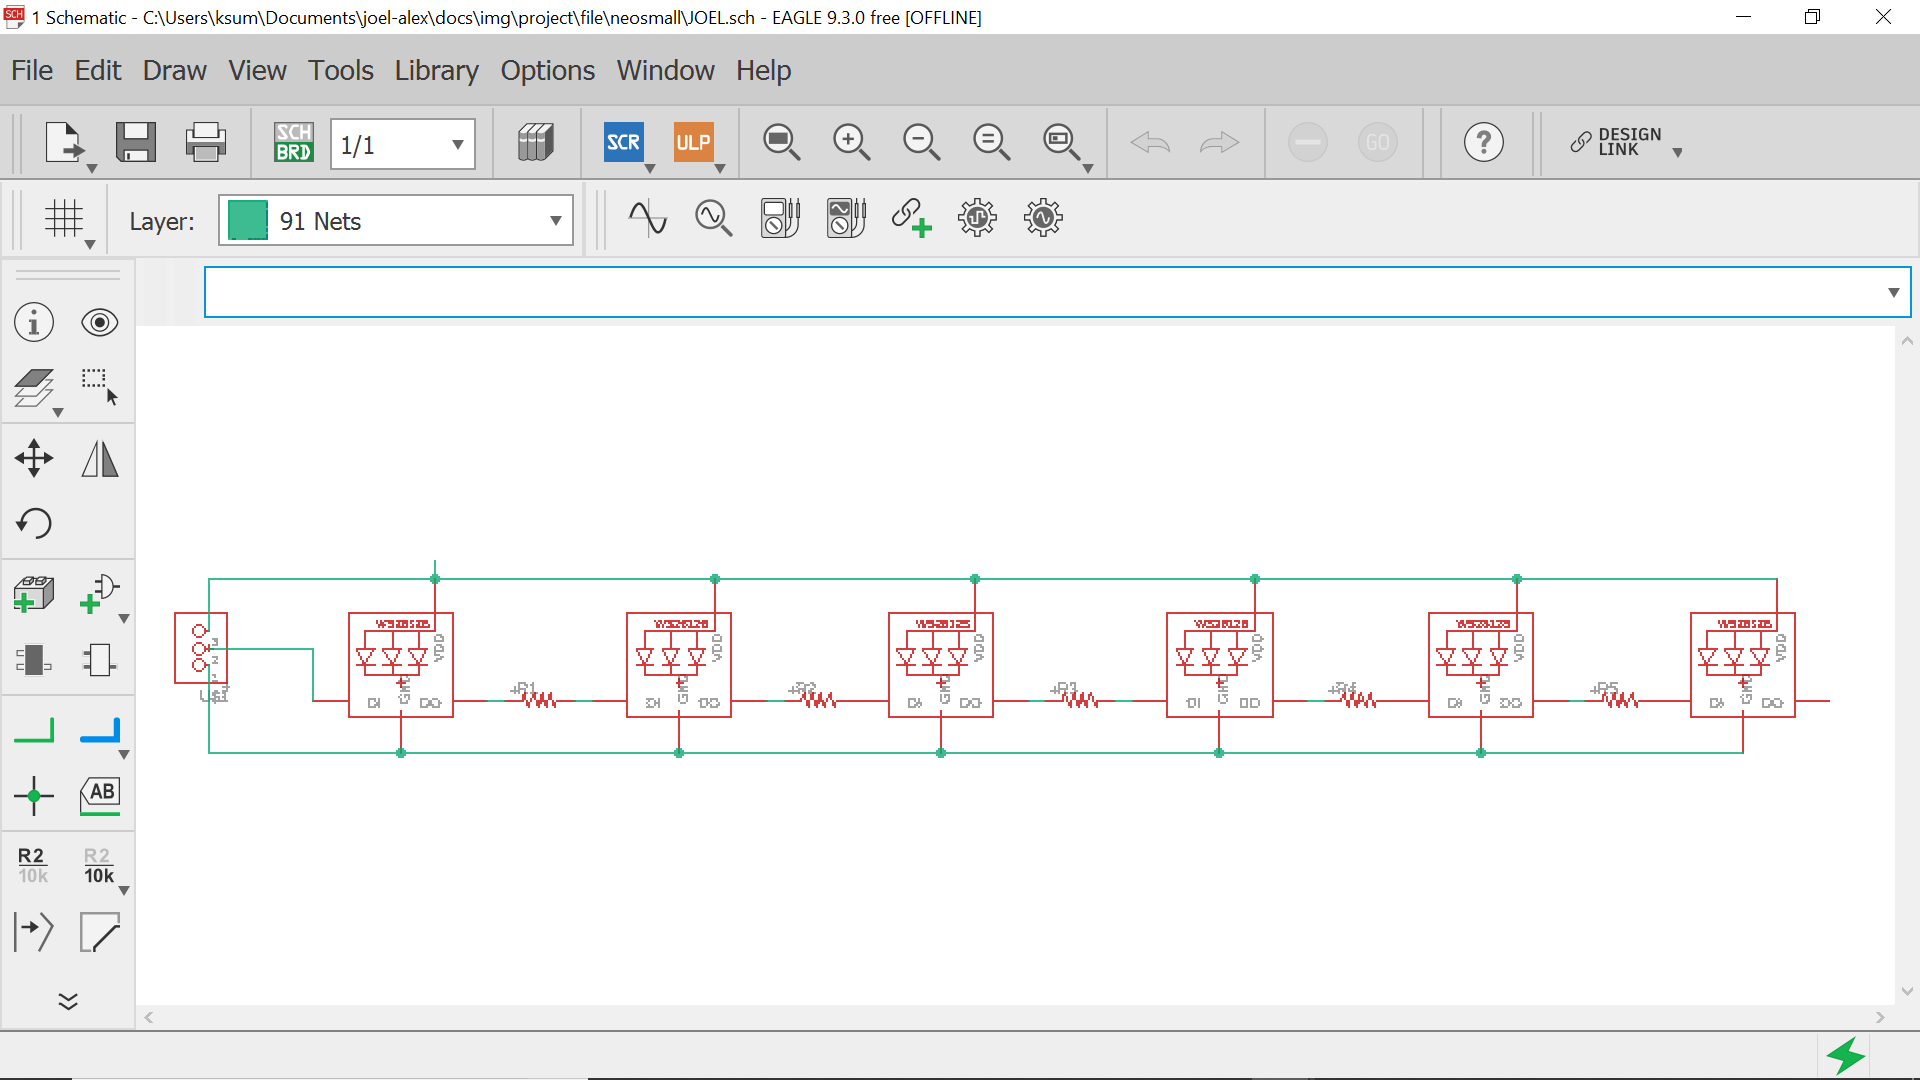The width and height of the screenshot is (1920, 1080).
Task: Expand the command line history arrow
Action: click(x=1893, y=292)
